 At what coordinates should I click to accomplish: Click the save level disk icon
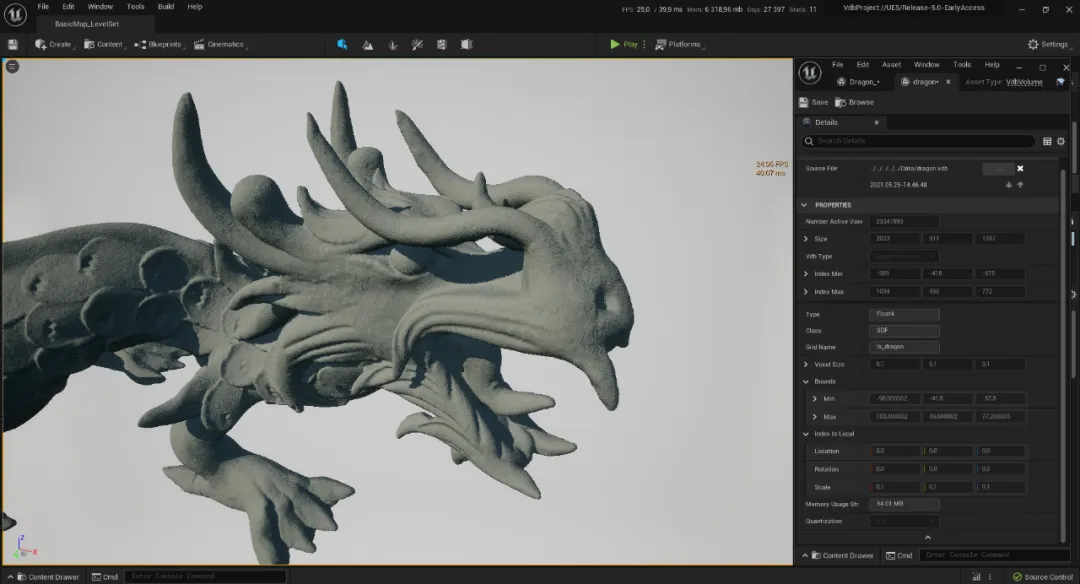13,44
